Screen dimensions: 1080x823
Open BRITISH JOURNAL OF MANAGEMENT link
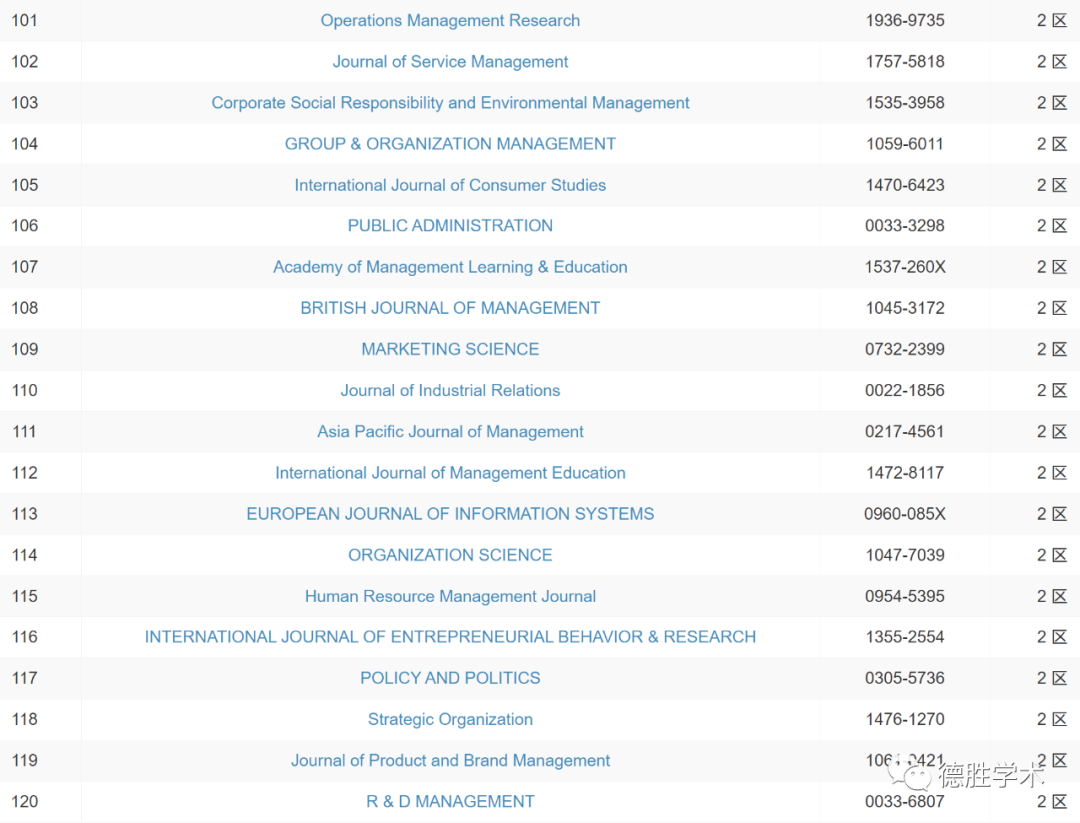[450, 308]
